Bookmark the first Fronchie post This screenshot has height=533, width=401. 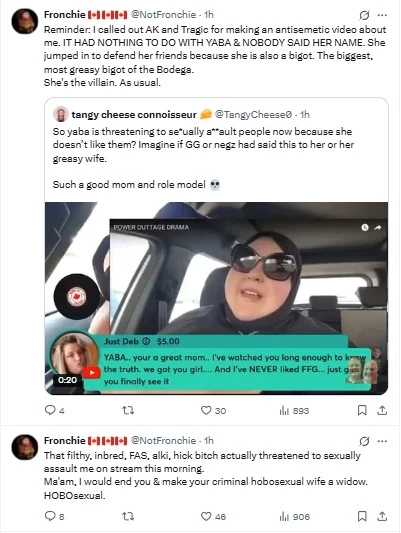click(x=362, y=411)
